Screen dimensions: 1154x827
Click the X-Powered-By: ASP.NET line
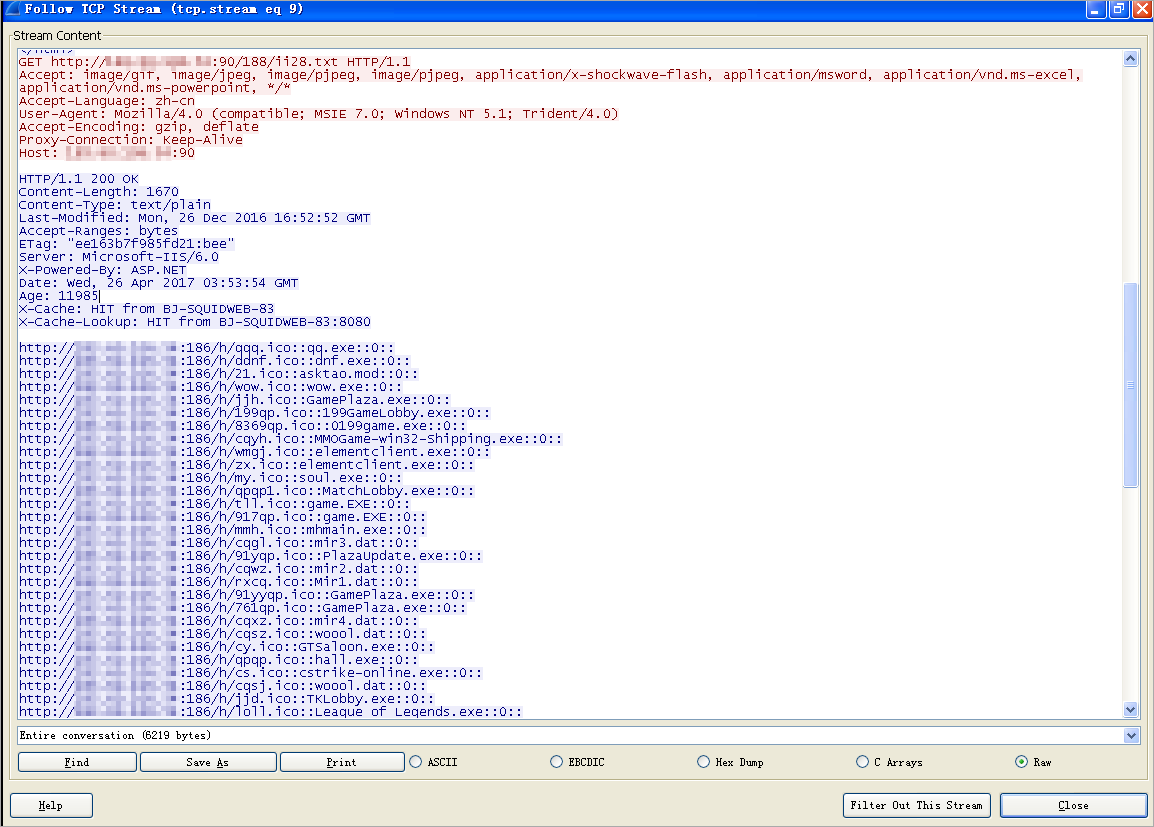102,270
